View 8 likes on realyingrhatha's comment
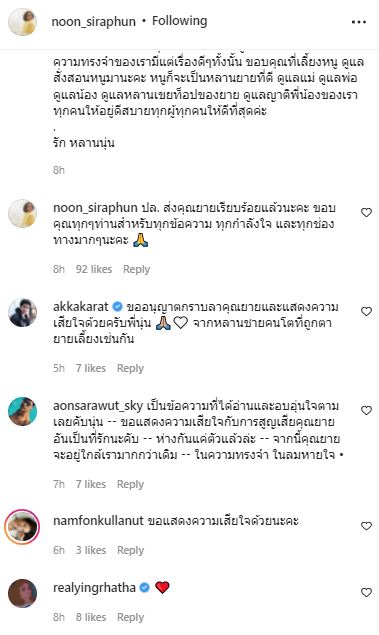The height and width of the screenshot is (635, 379). [x=91, y=617]
